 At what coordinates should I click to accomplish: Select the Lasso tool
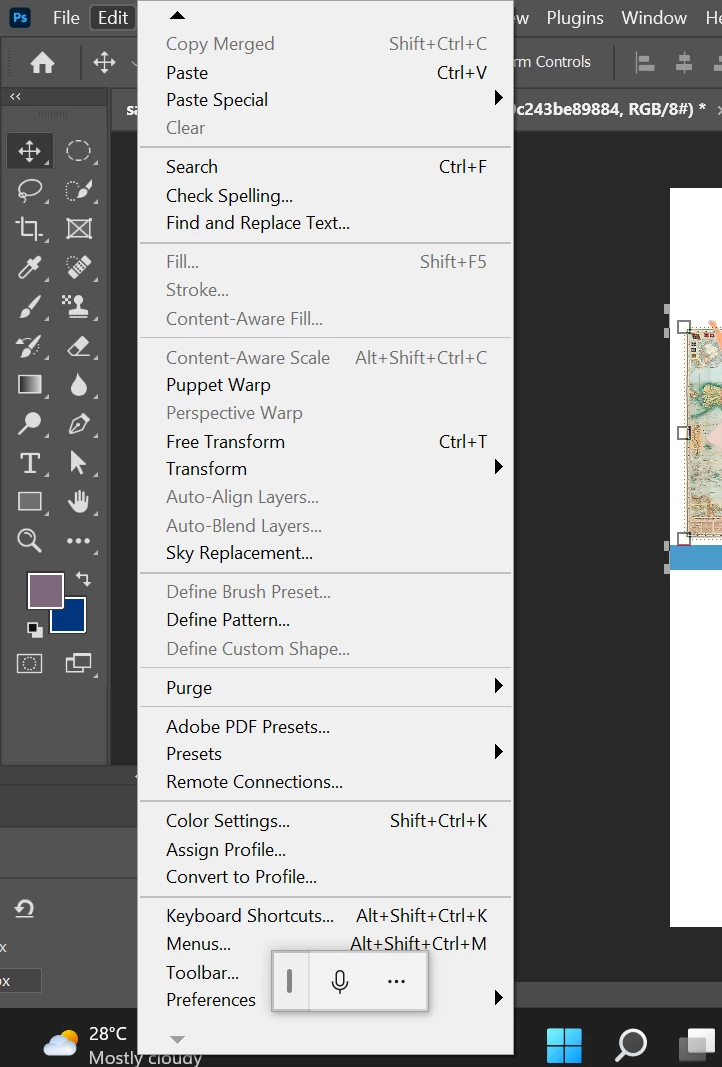coord(29,190)
